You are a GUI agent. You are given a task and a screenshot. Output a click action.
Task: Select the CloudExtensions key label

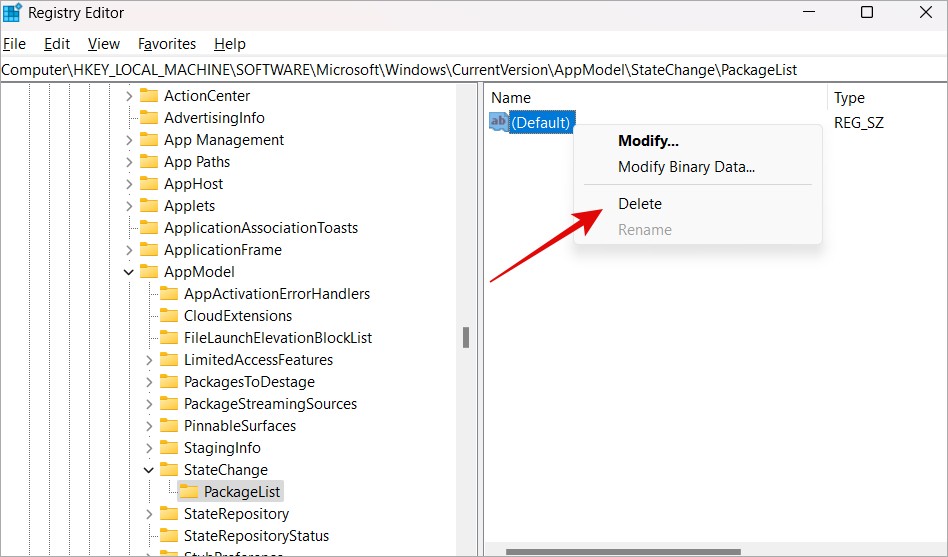click(238, 316)
